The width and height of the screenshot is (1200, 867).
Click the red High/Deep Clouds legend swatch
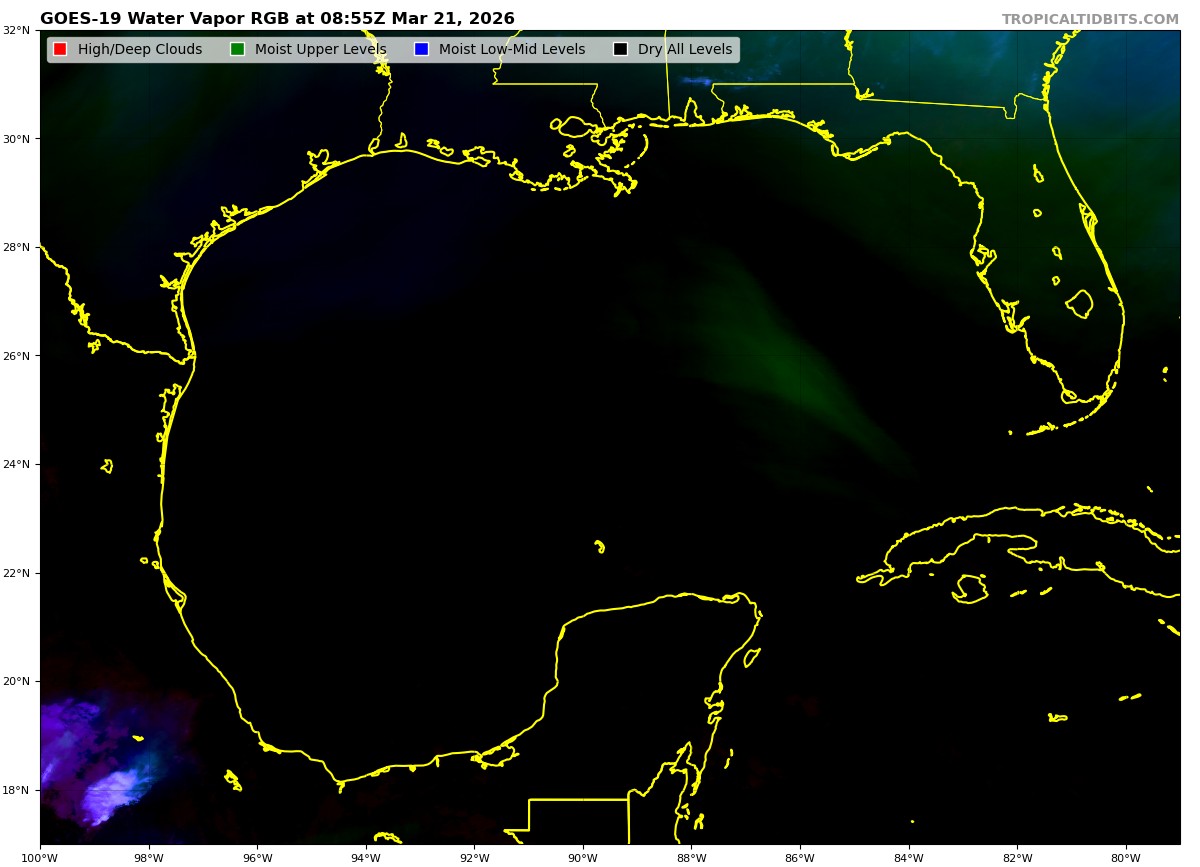[60, 50]
